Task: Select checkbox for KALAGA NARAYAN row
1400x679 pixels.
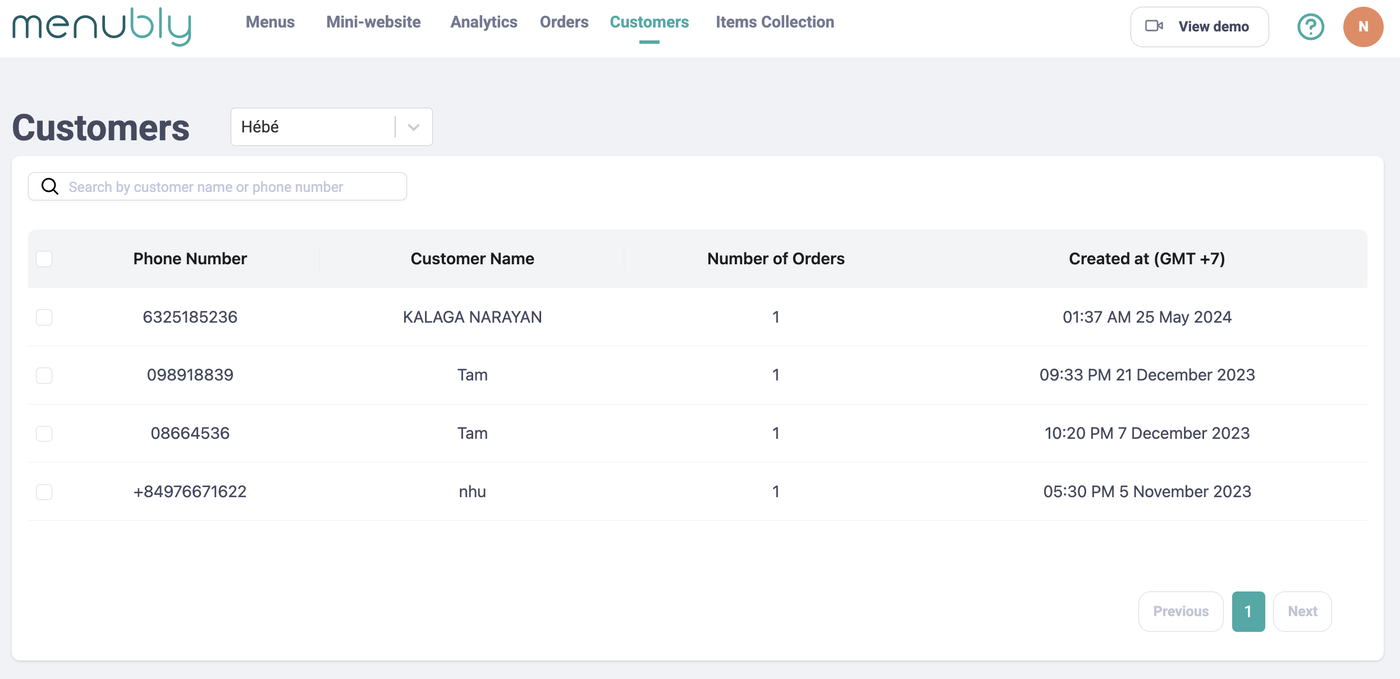Action: click(x=44, y=317)
